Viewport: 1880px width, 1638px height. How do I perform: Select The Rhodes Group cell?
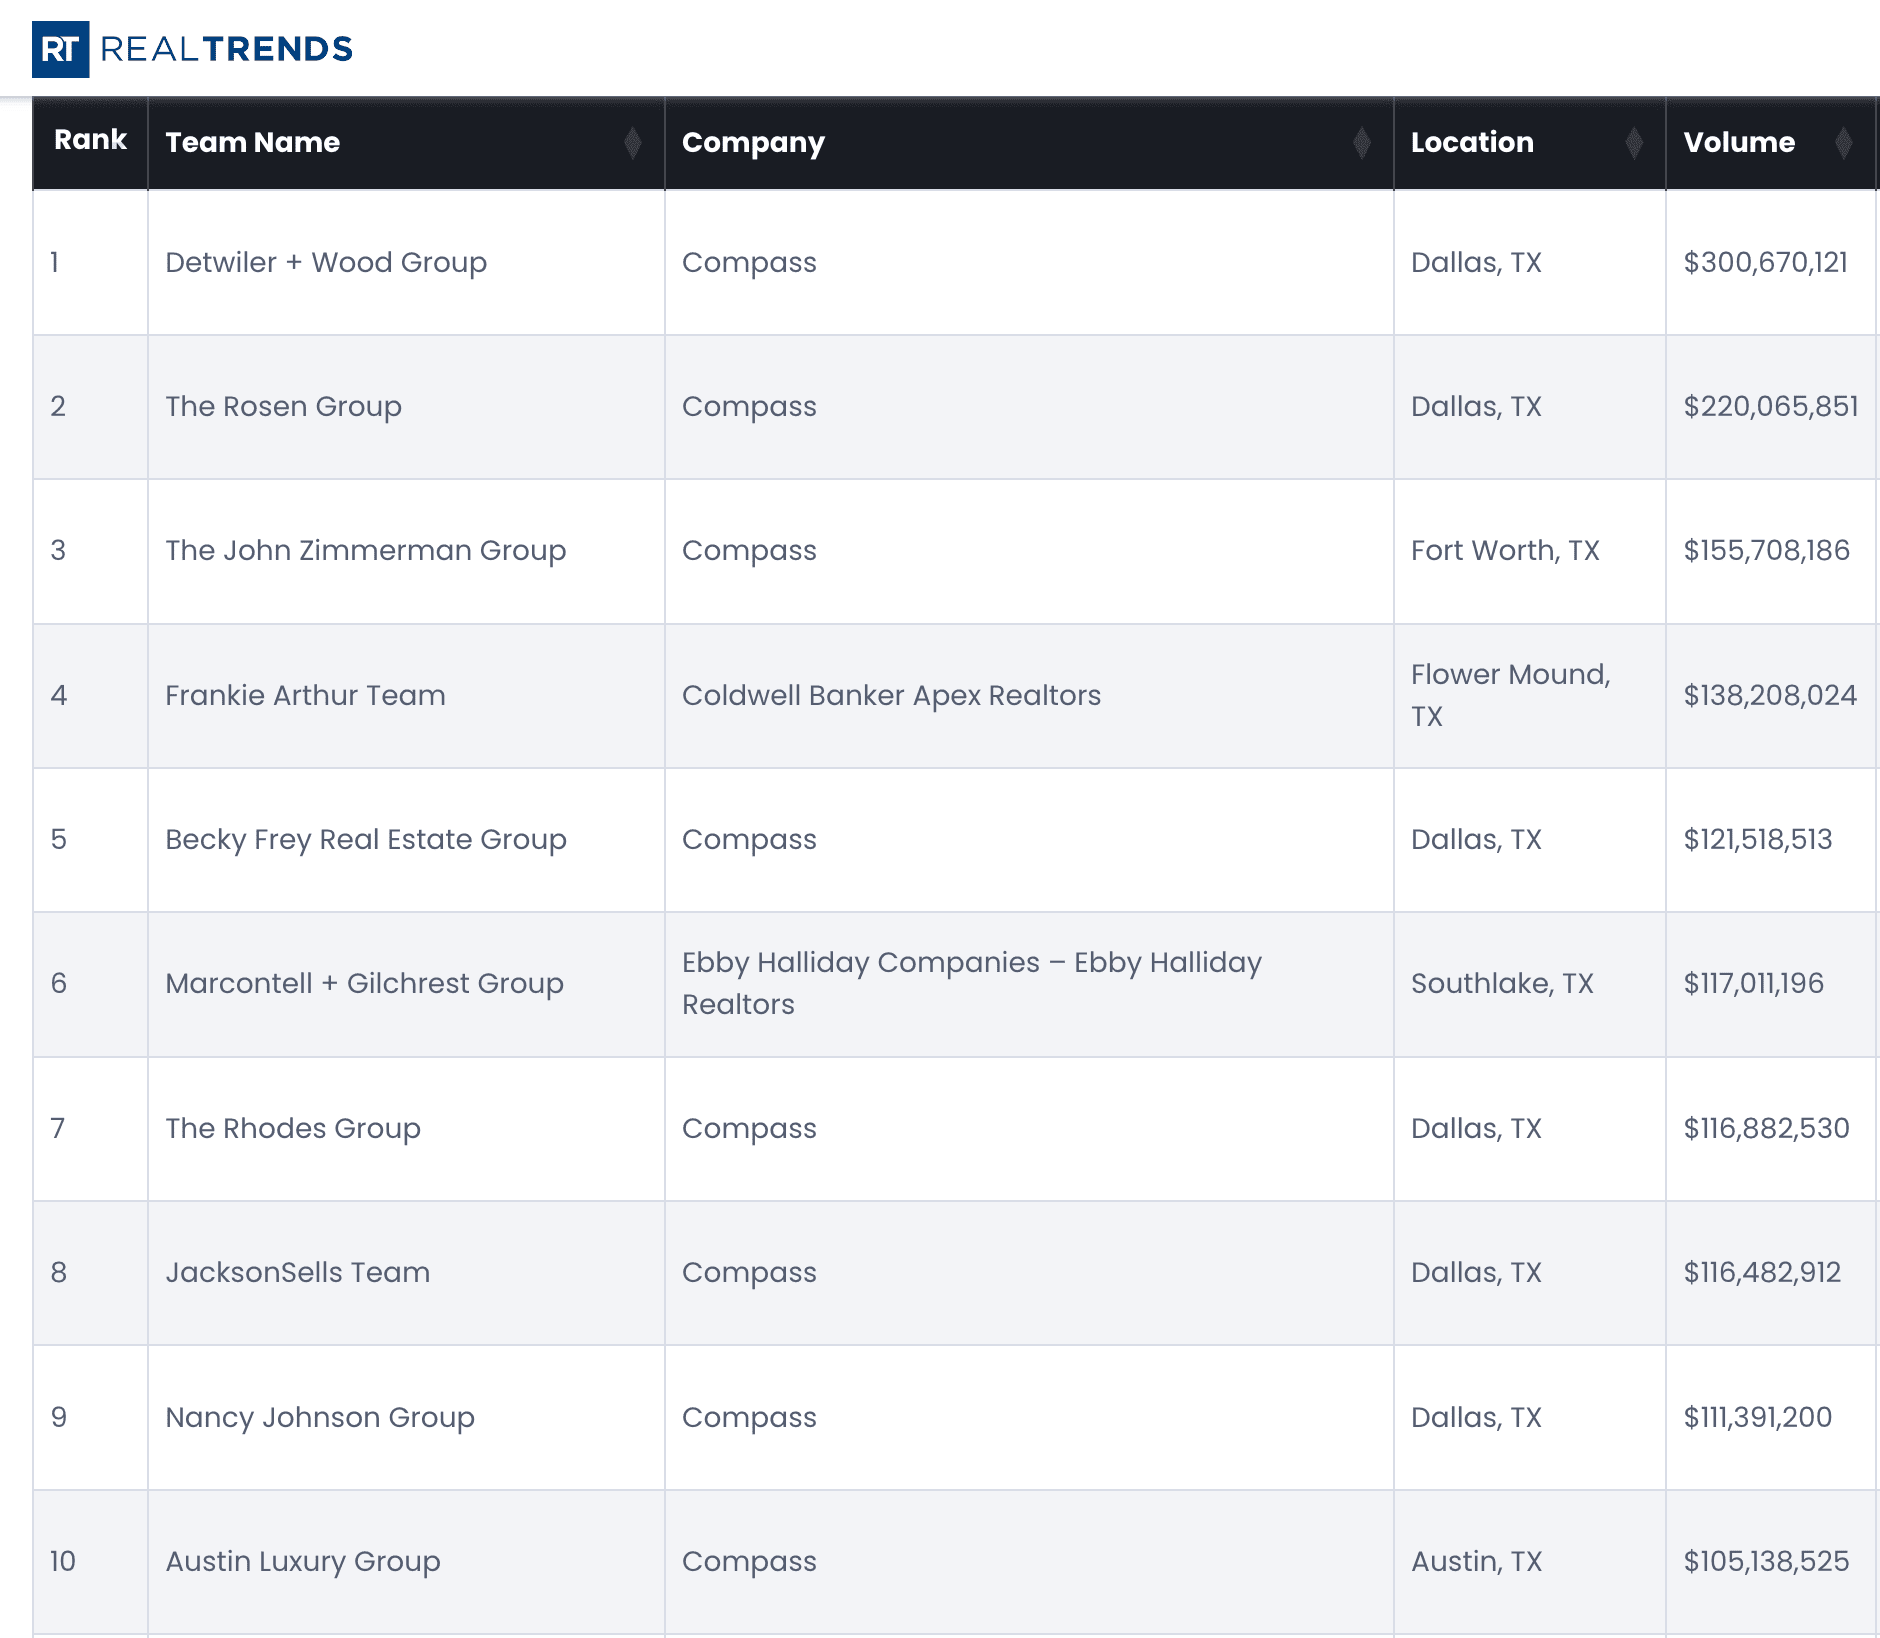(x=406, y=1129)
